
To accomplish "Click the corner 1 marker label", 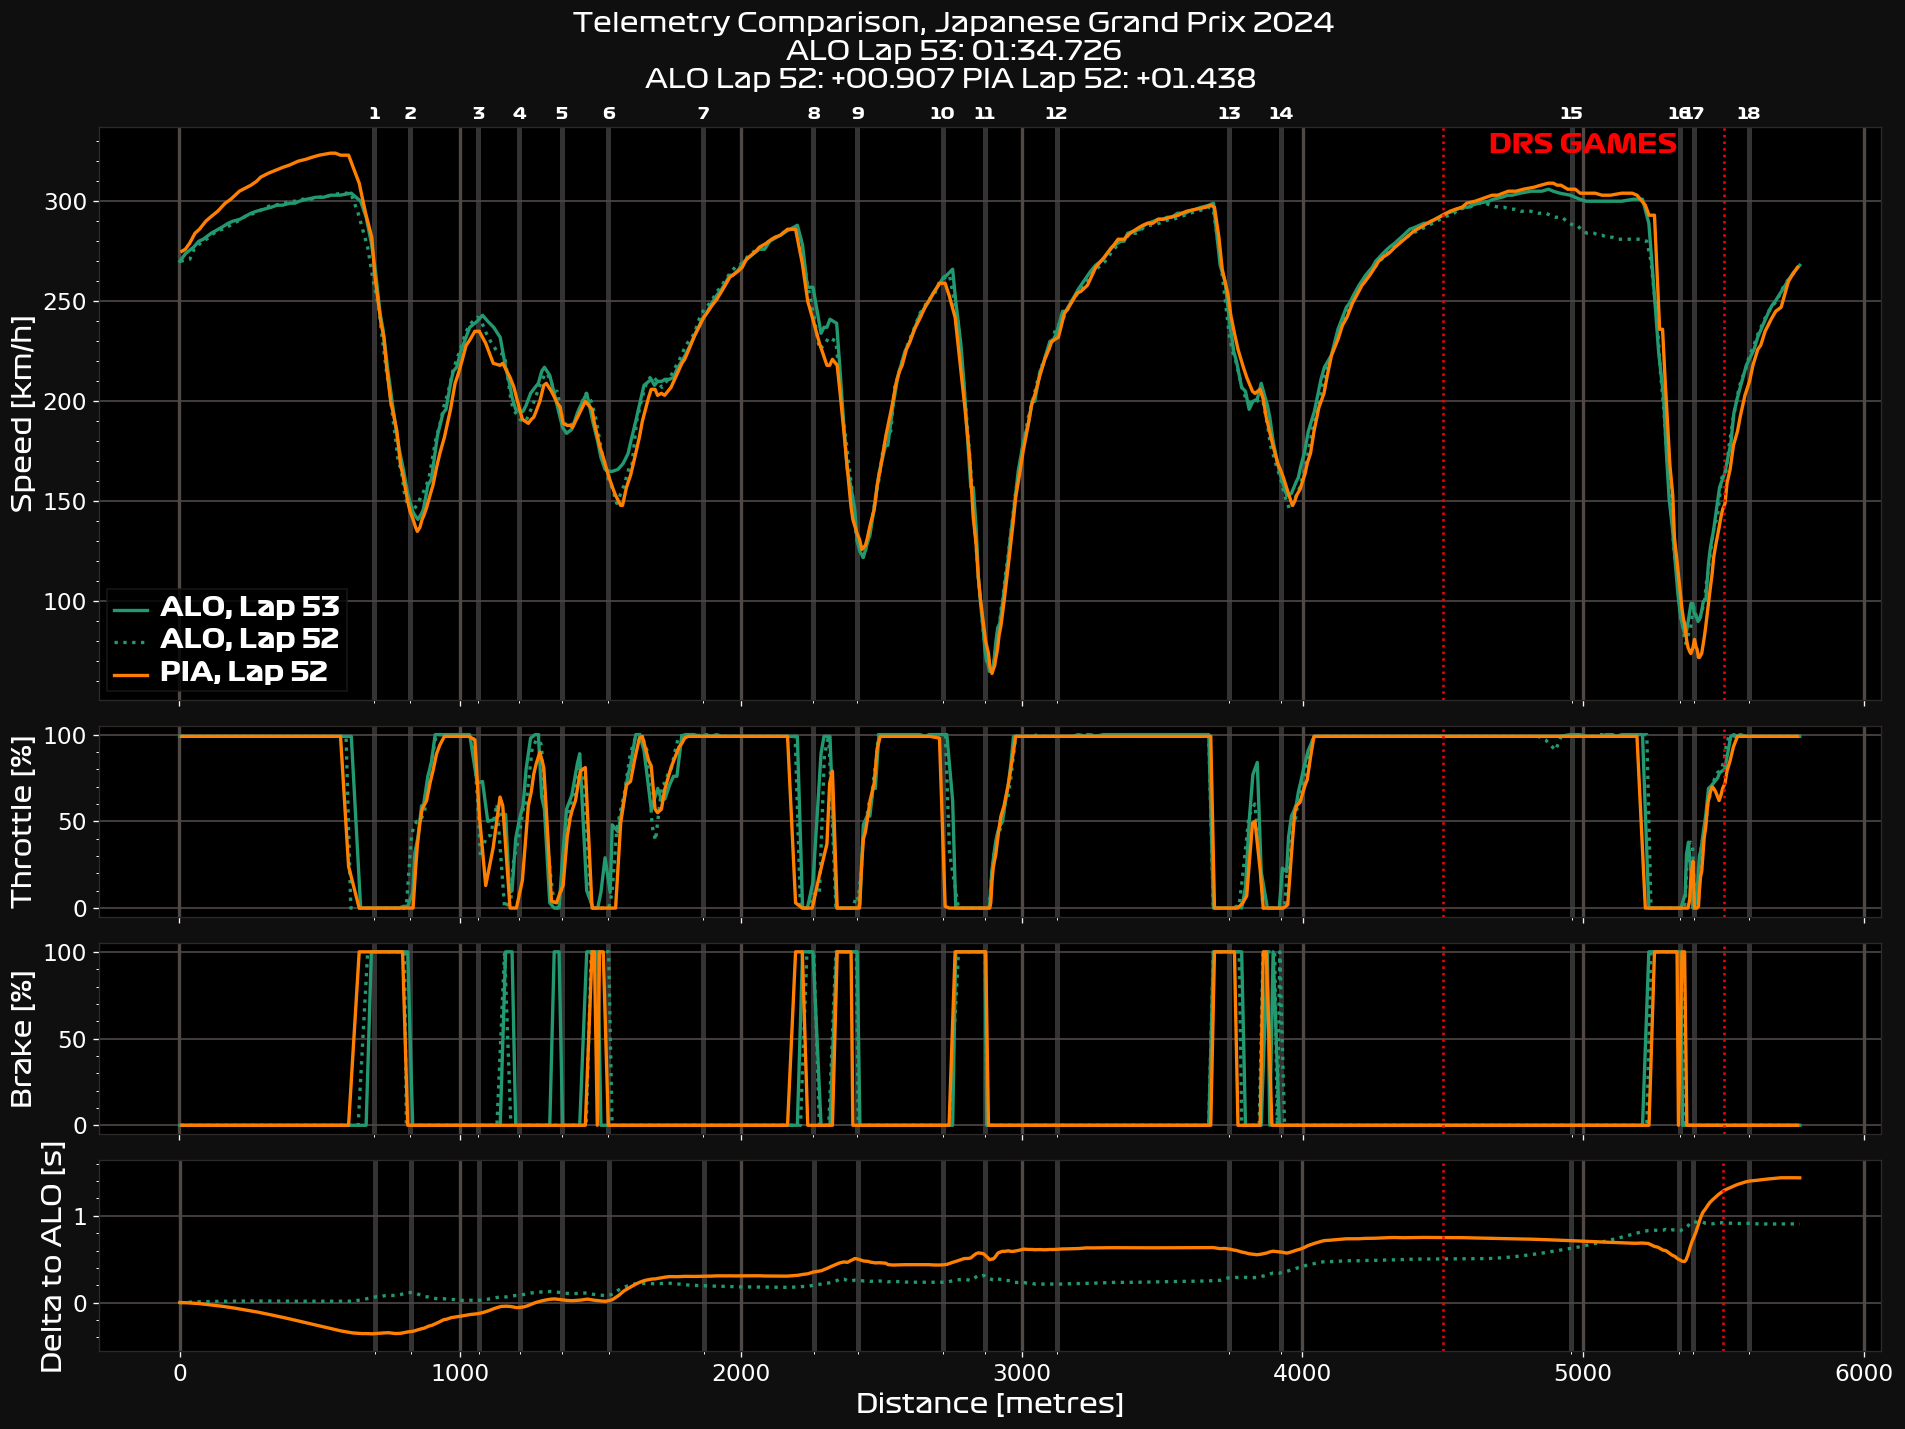I will [x=375, y=114].
